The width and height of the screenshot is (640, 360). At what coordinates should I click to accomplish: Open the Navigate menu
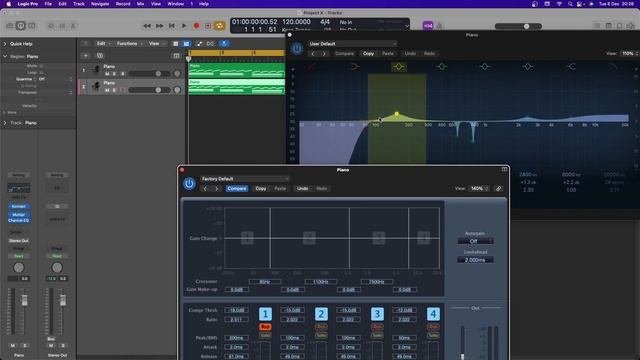click(100, 4)
